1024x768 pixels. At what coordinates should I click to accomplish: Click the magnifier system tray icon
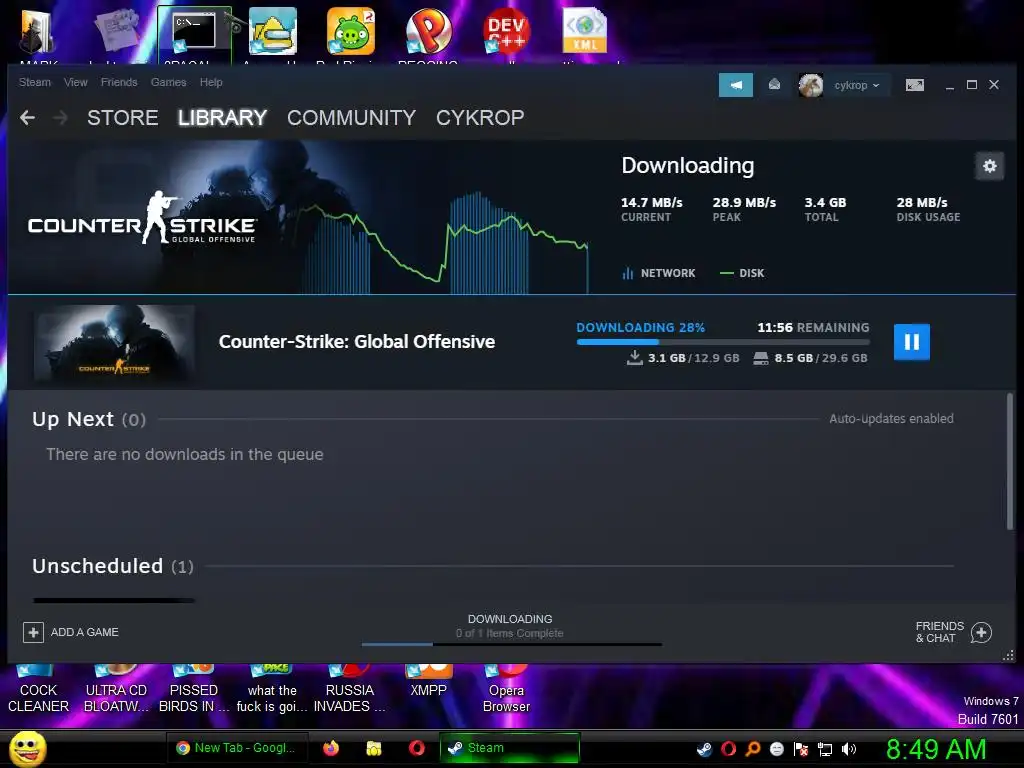[752, 749]
